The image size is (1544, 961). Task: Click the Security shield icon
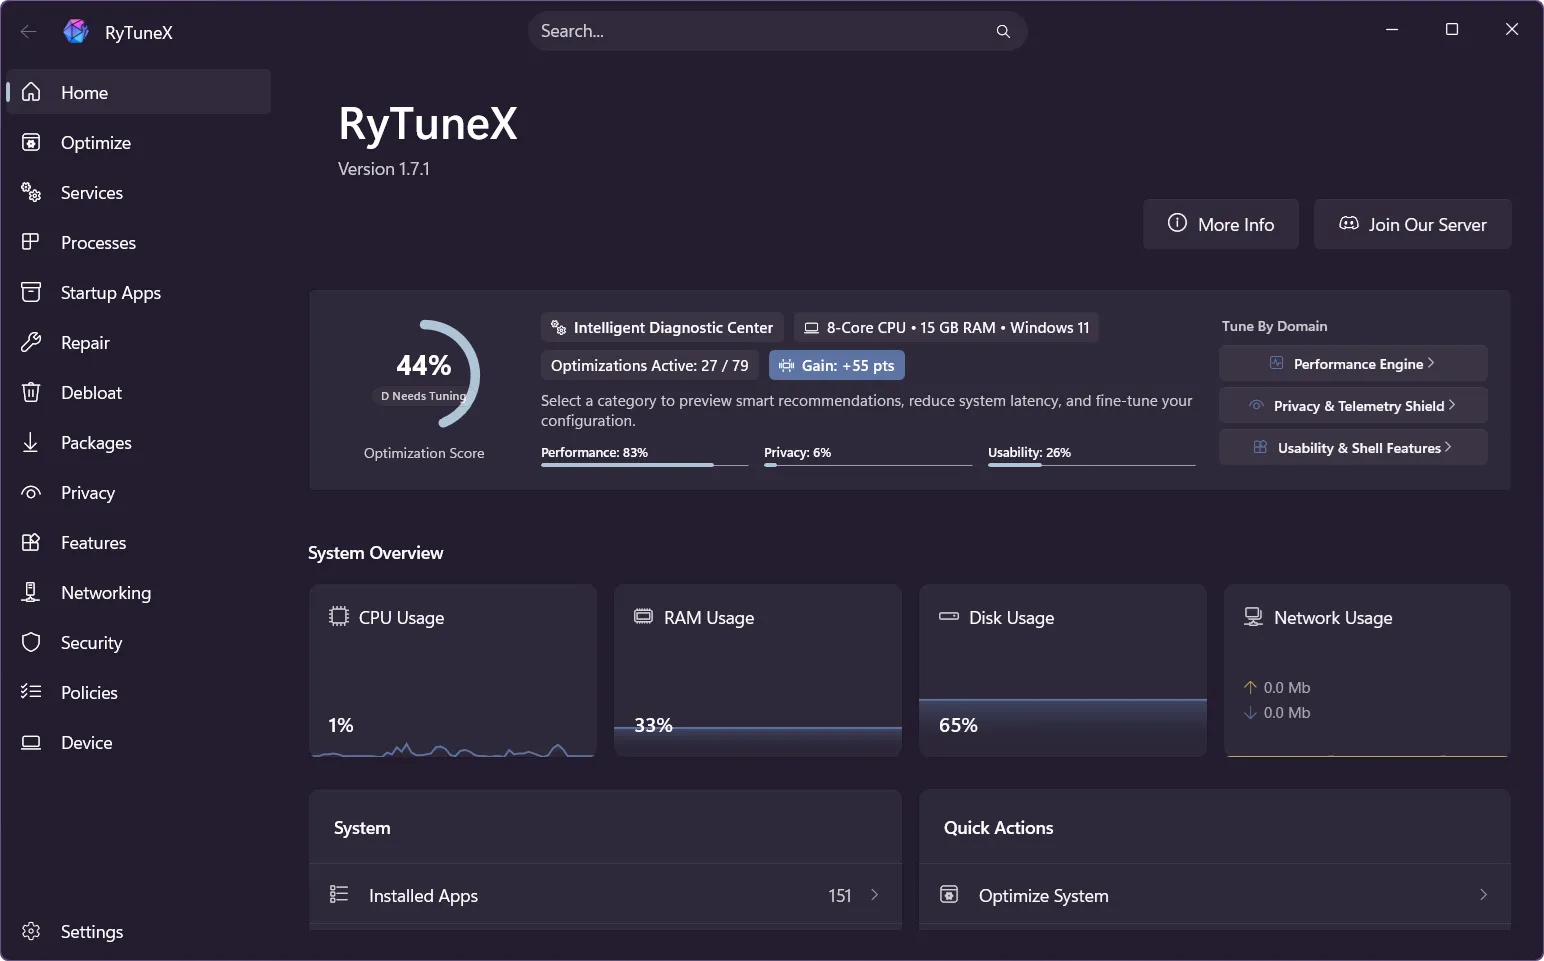pos(31,642)
